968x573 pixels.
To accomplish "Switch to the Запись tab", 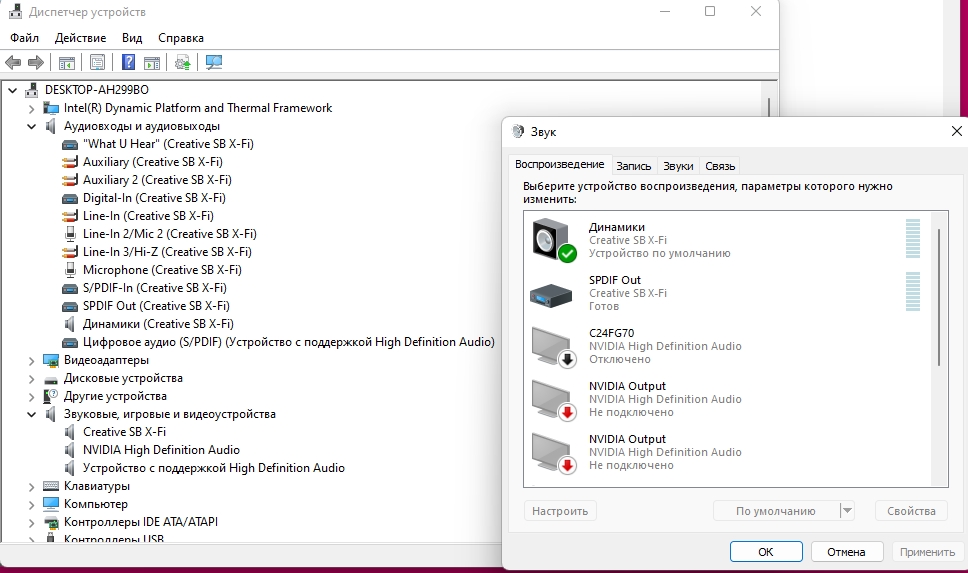I will tap(633, 166).
